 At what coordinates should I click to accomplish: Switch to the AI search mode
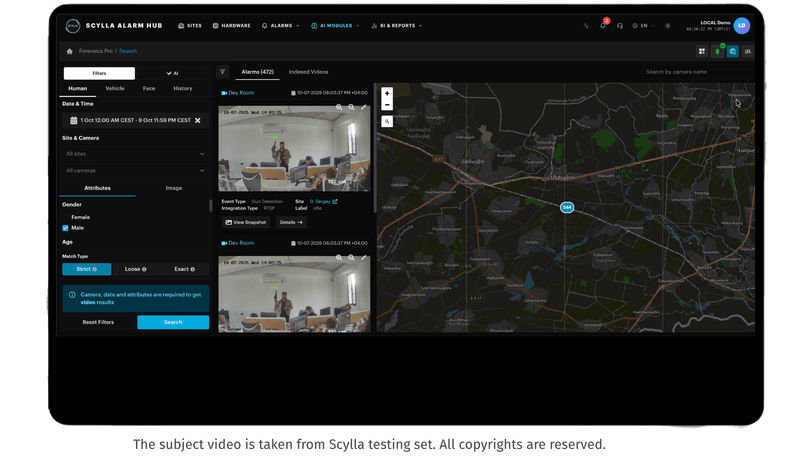tap(172, 74)
